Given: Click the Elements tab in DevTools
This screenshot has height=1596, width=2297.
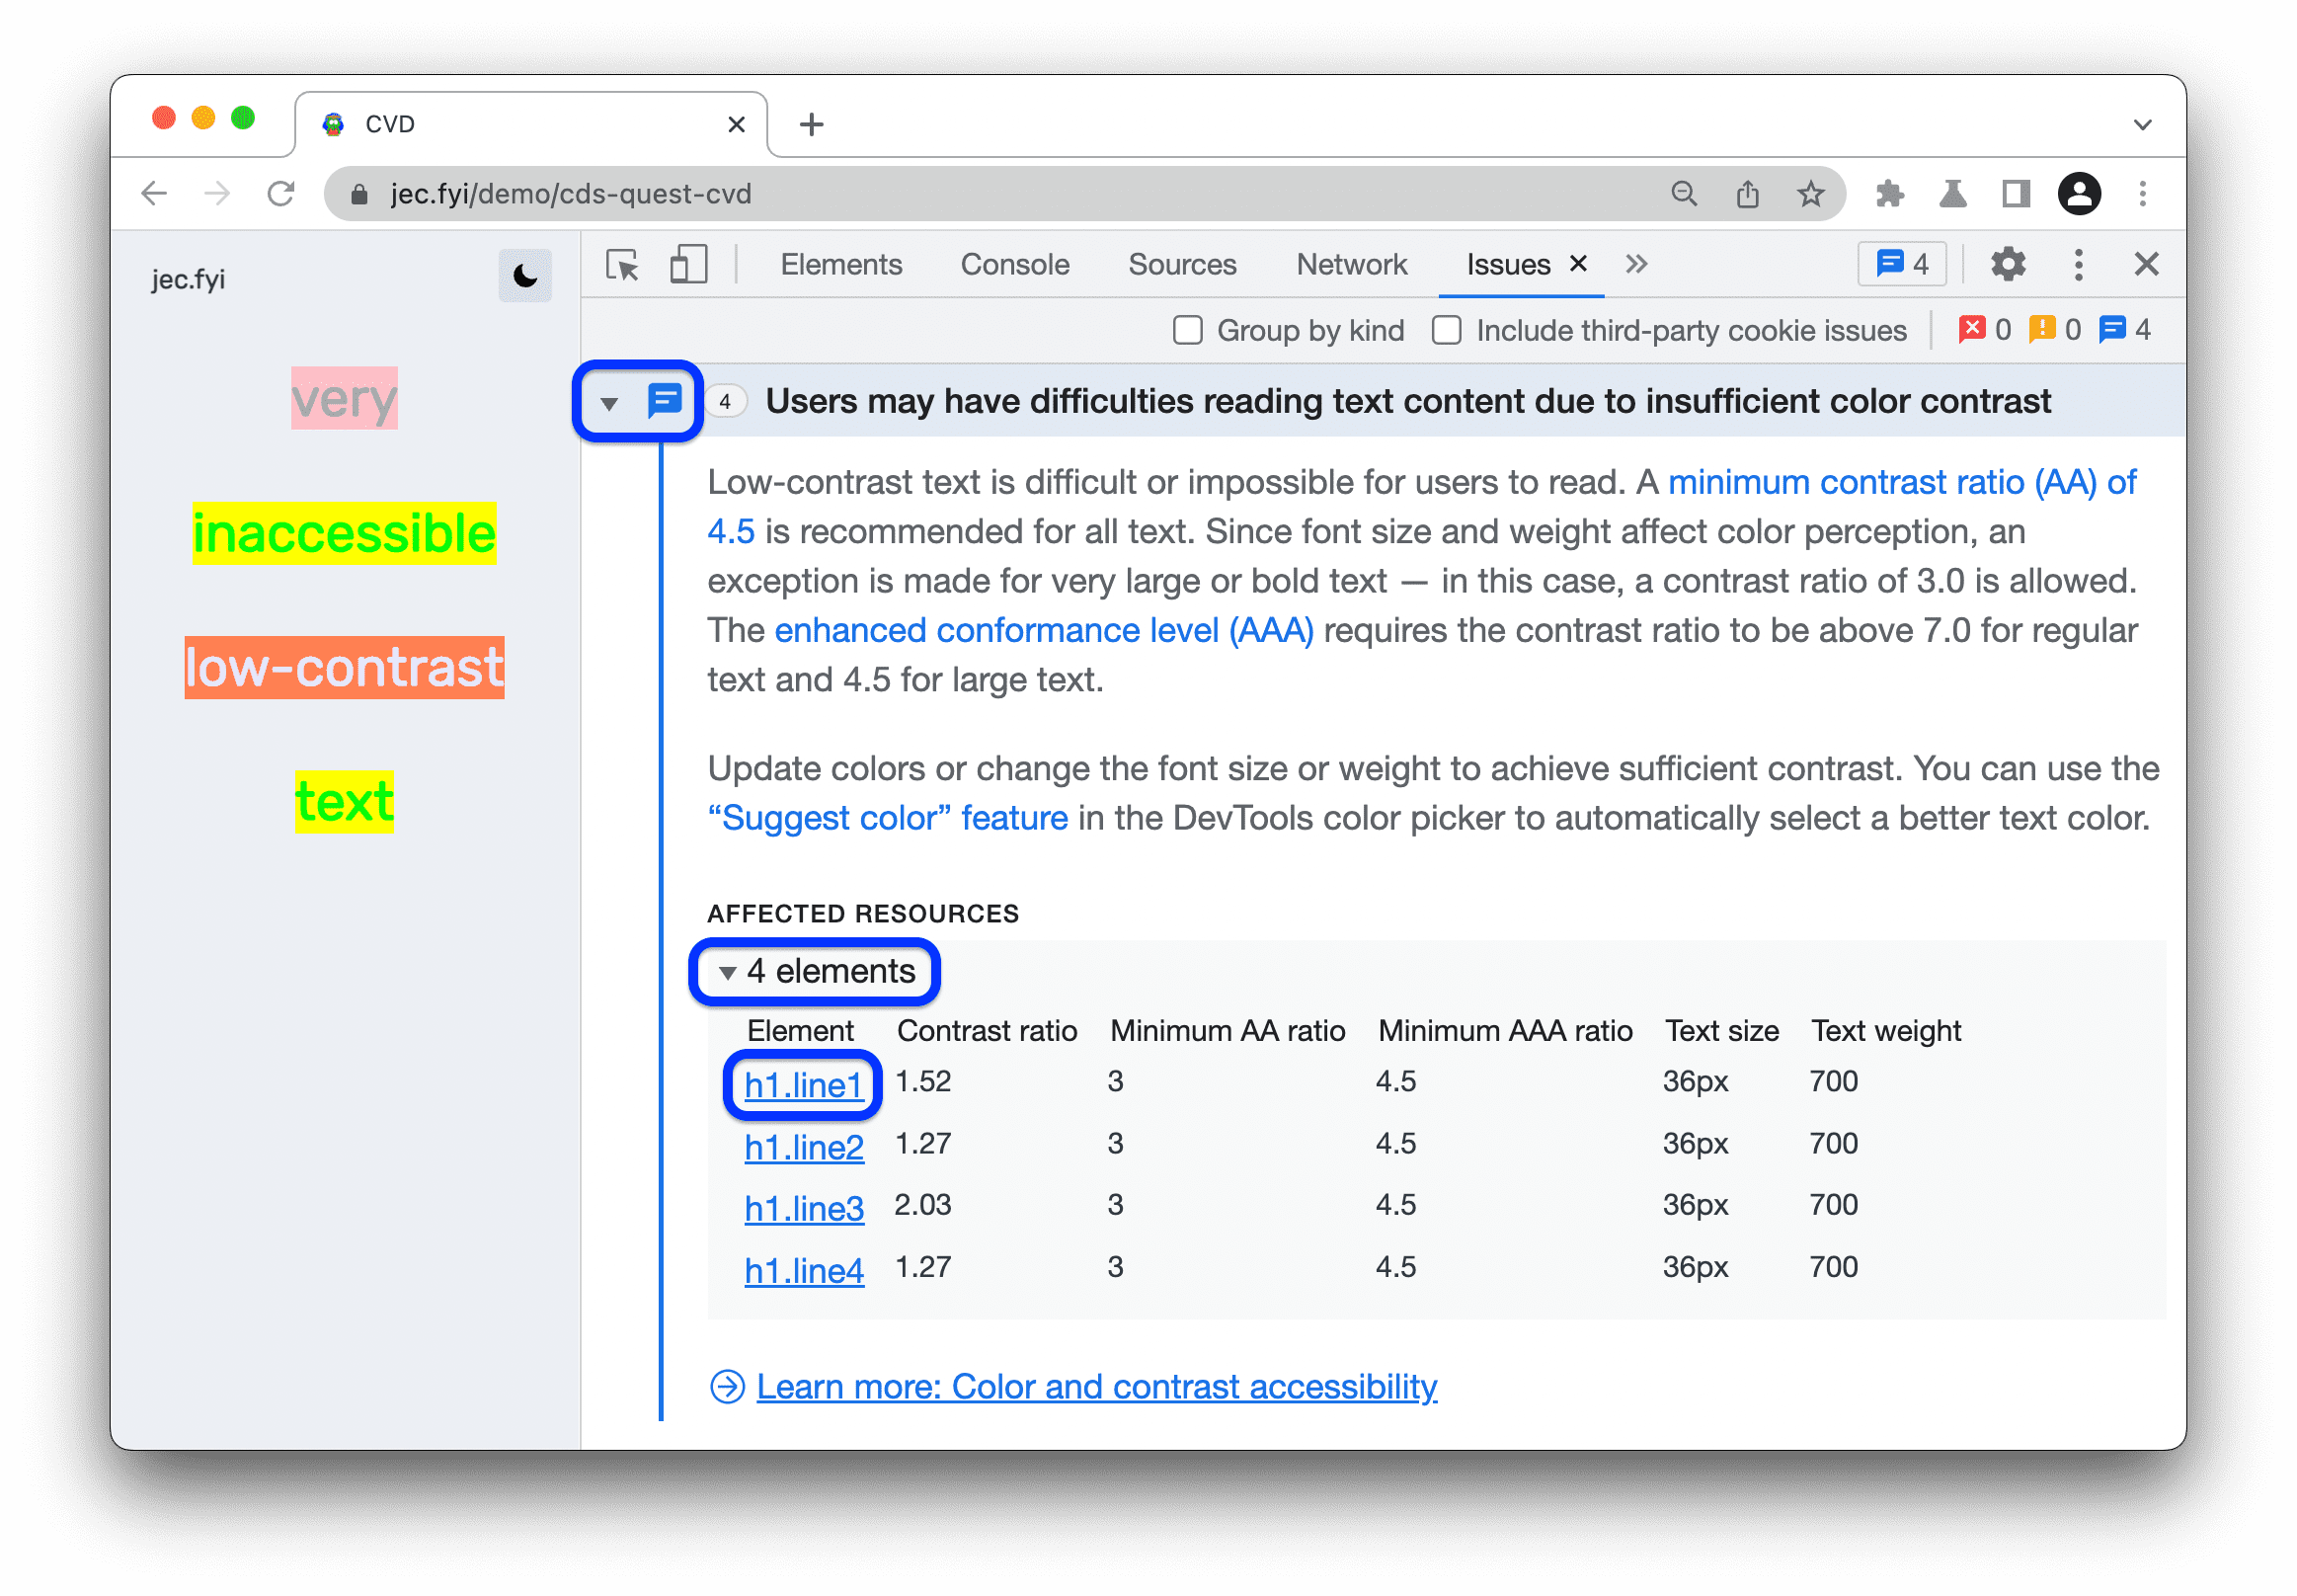Looking at the screenshot, I should tap(837, 264).
